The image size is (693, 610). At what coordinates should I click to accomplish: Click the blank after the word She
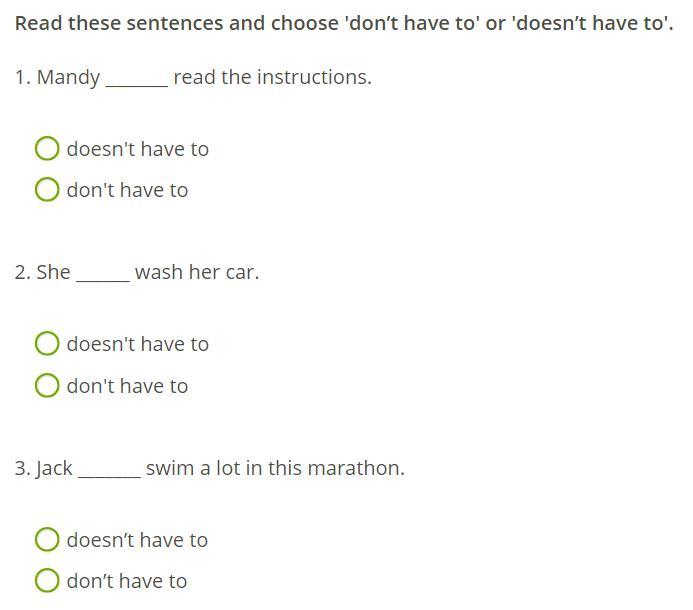pos(103,277)
